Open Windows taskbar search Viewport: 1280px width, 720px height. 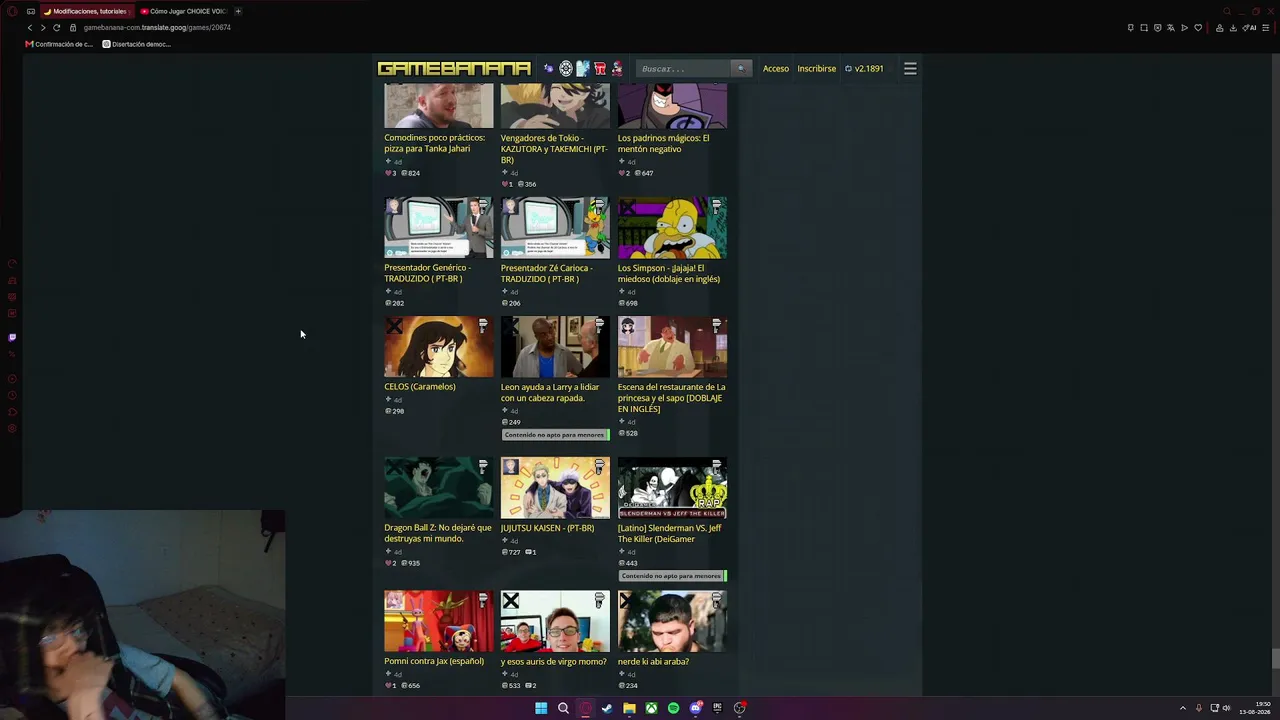[563, 708]
